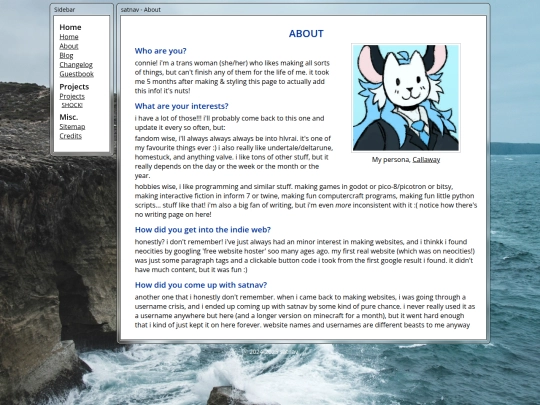Click the 'Sidebar' window title text
The width and height of the screenshot is (540, 405).
64,10
